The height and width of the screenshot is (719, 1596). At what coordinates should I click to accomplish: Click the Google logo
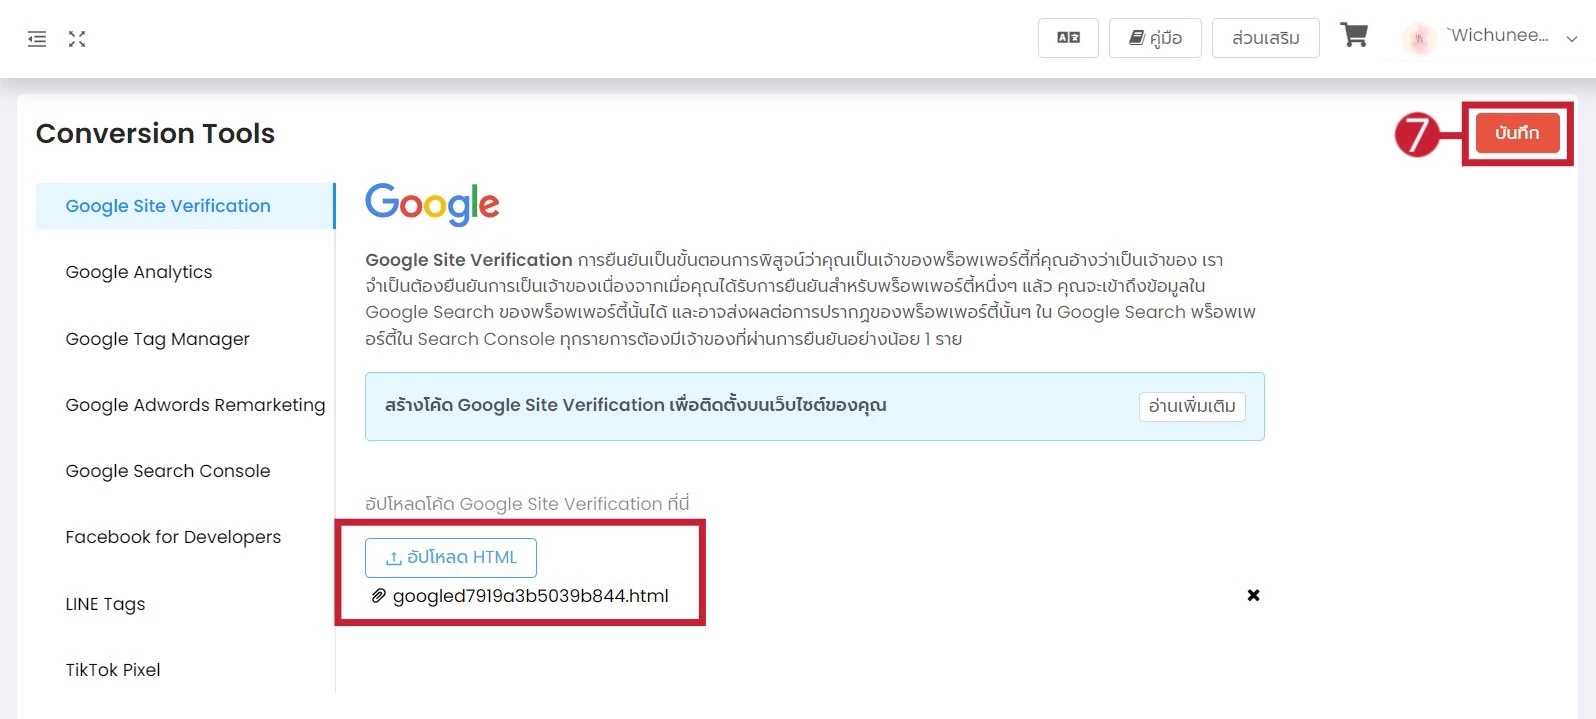coord(432,205)
